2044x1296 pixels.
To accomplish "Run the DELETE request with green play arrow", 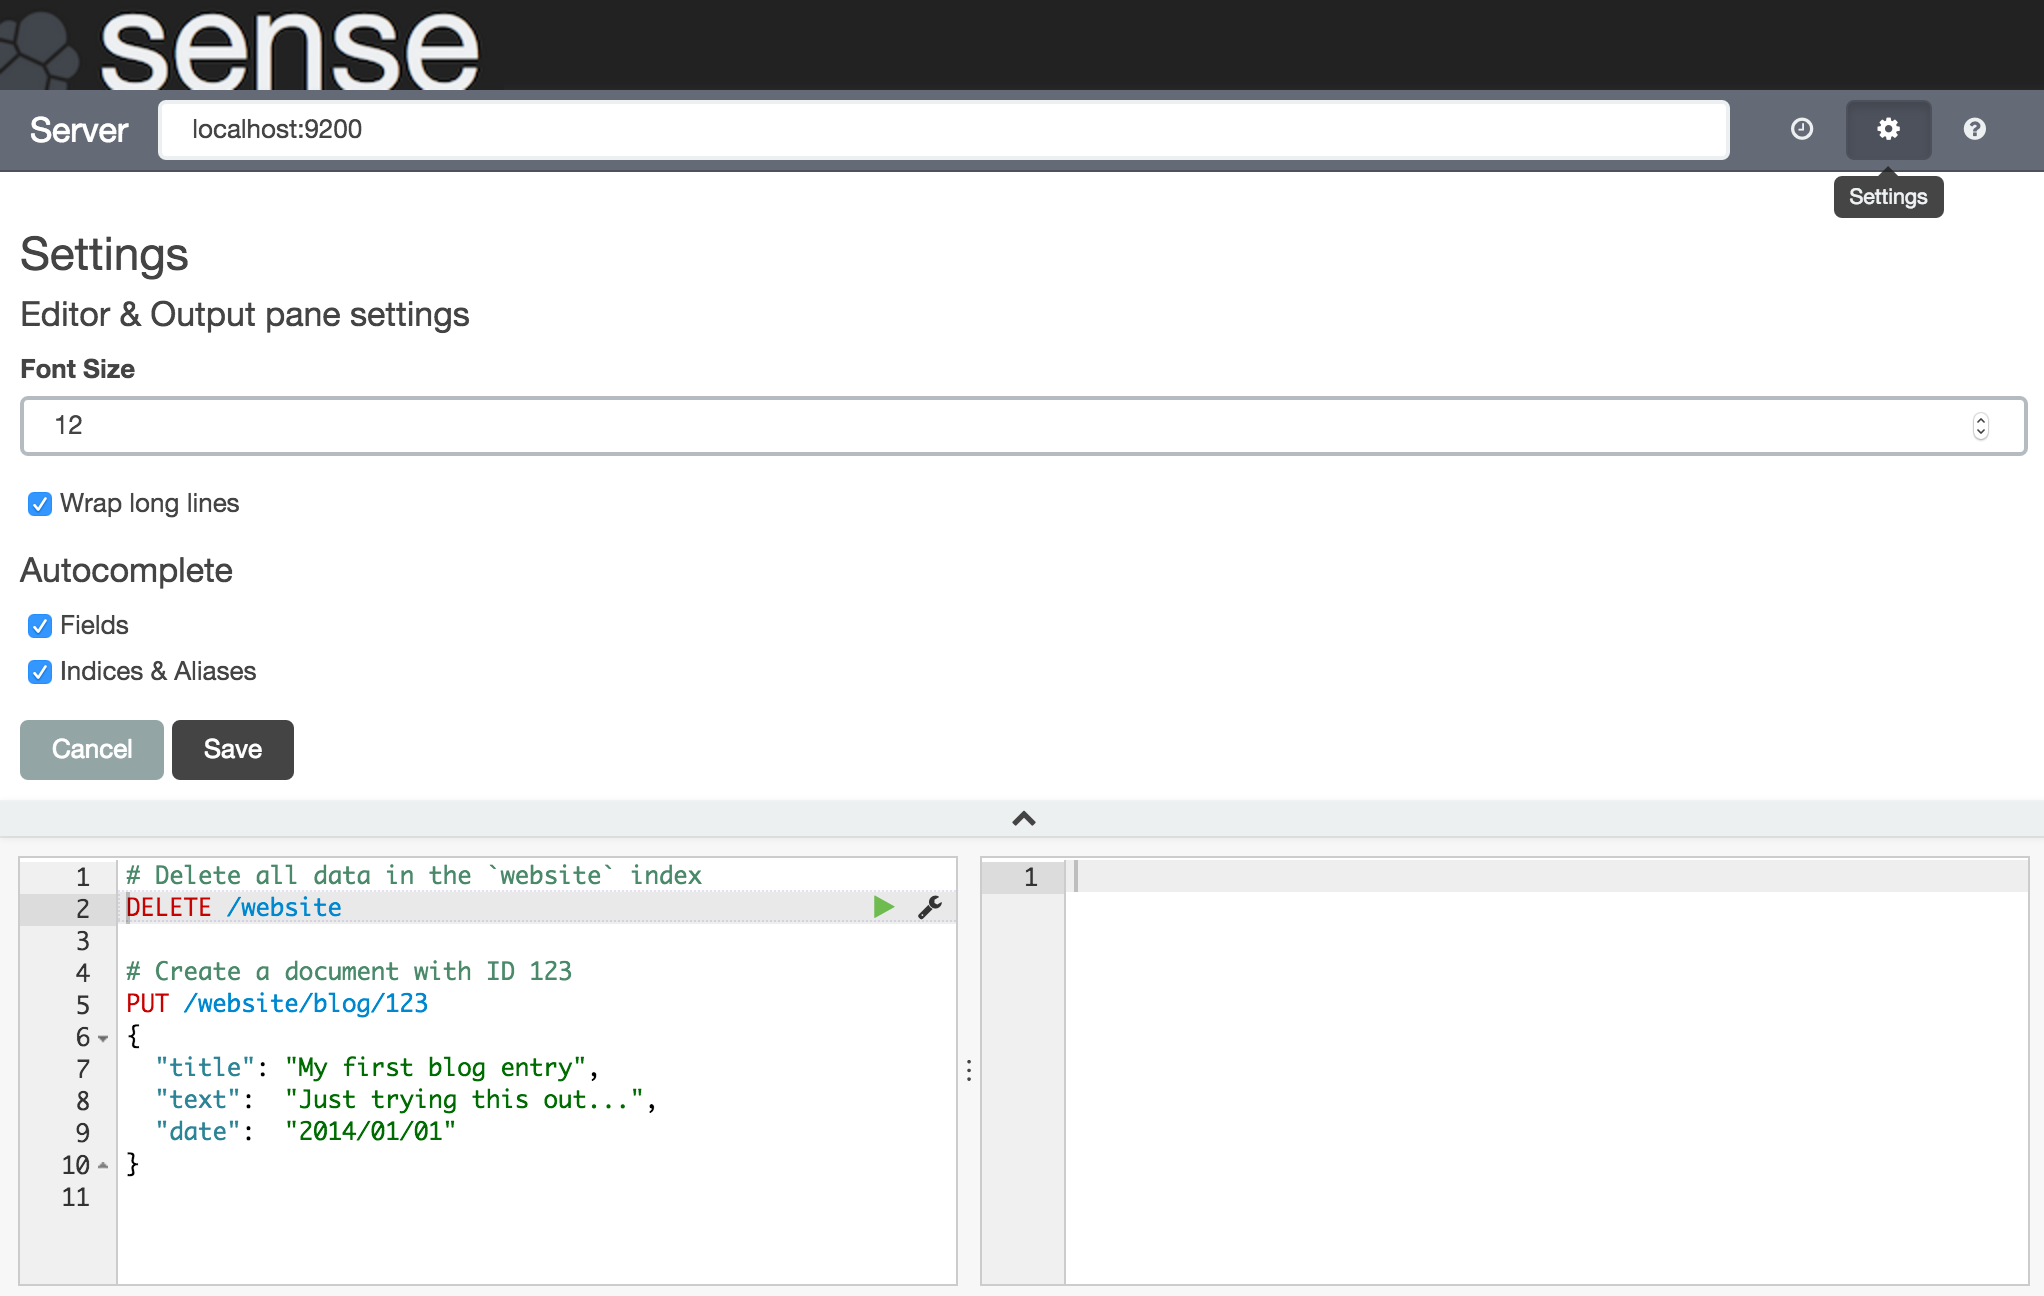I will (883, 907).
